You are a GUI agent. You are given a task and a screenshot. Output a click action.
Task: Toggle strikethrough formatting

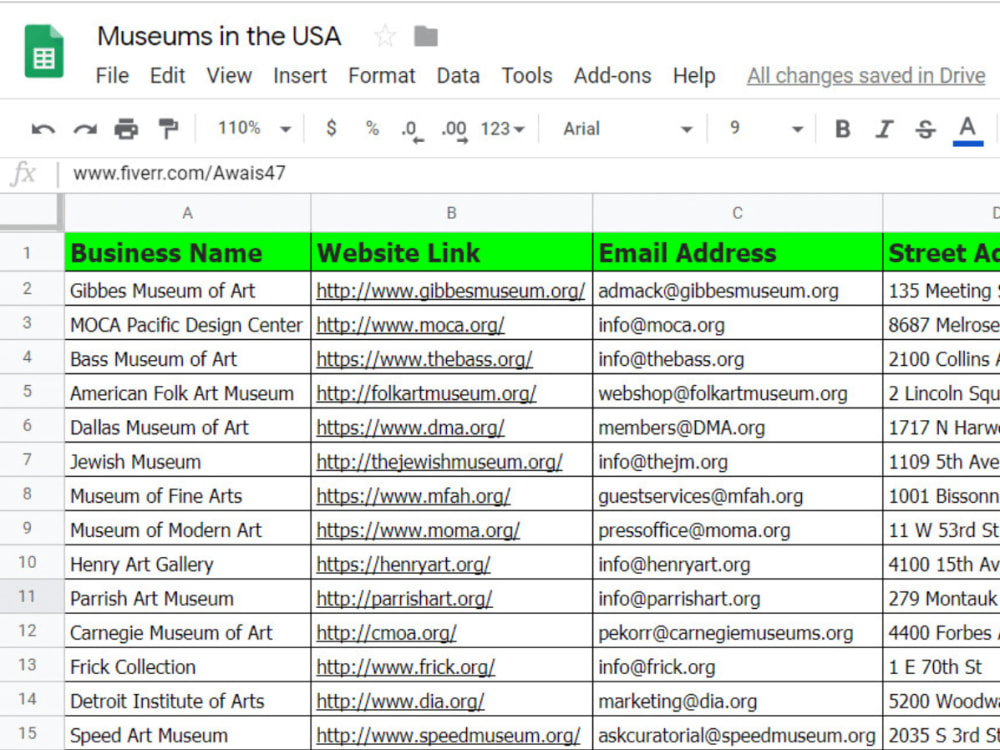coord(925,129)
